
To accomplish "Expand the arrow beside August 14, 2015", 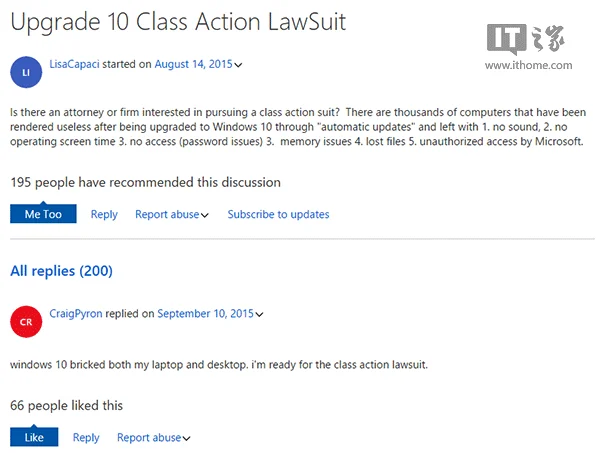I will (238, 65).
